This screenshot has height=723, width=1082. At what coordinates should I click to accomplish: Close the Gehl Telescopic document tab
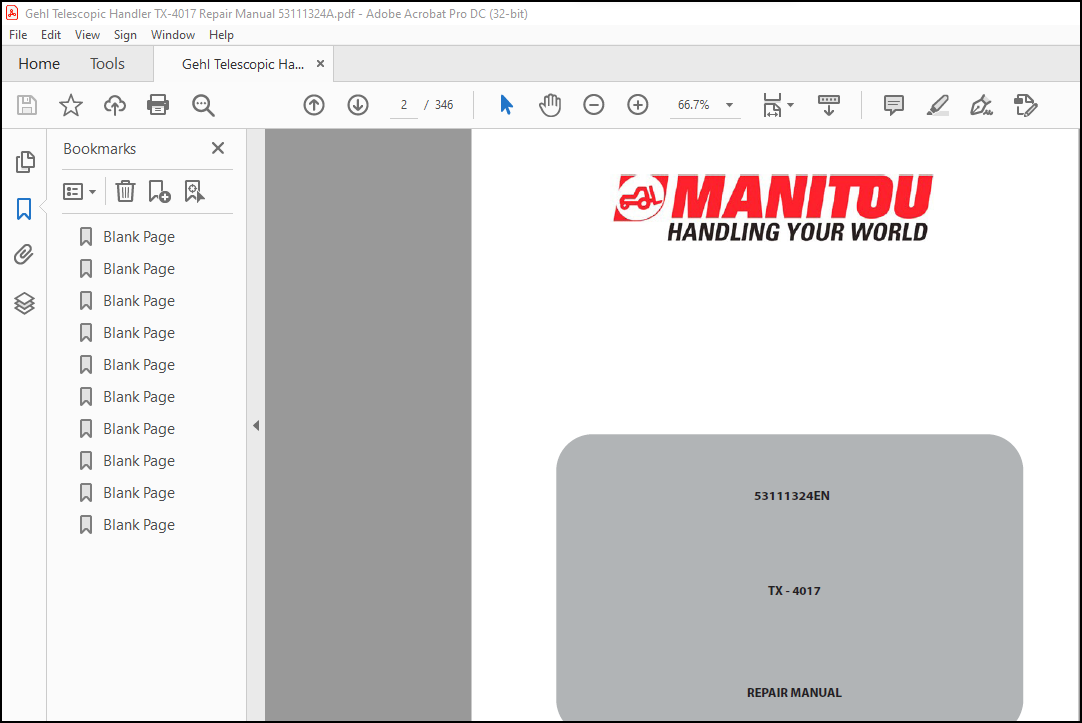320,63
